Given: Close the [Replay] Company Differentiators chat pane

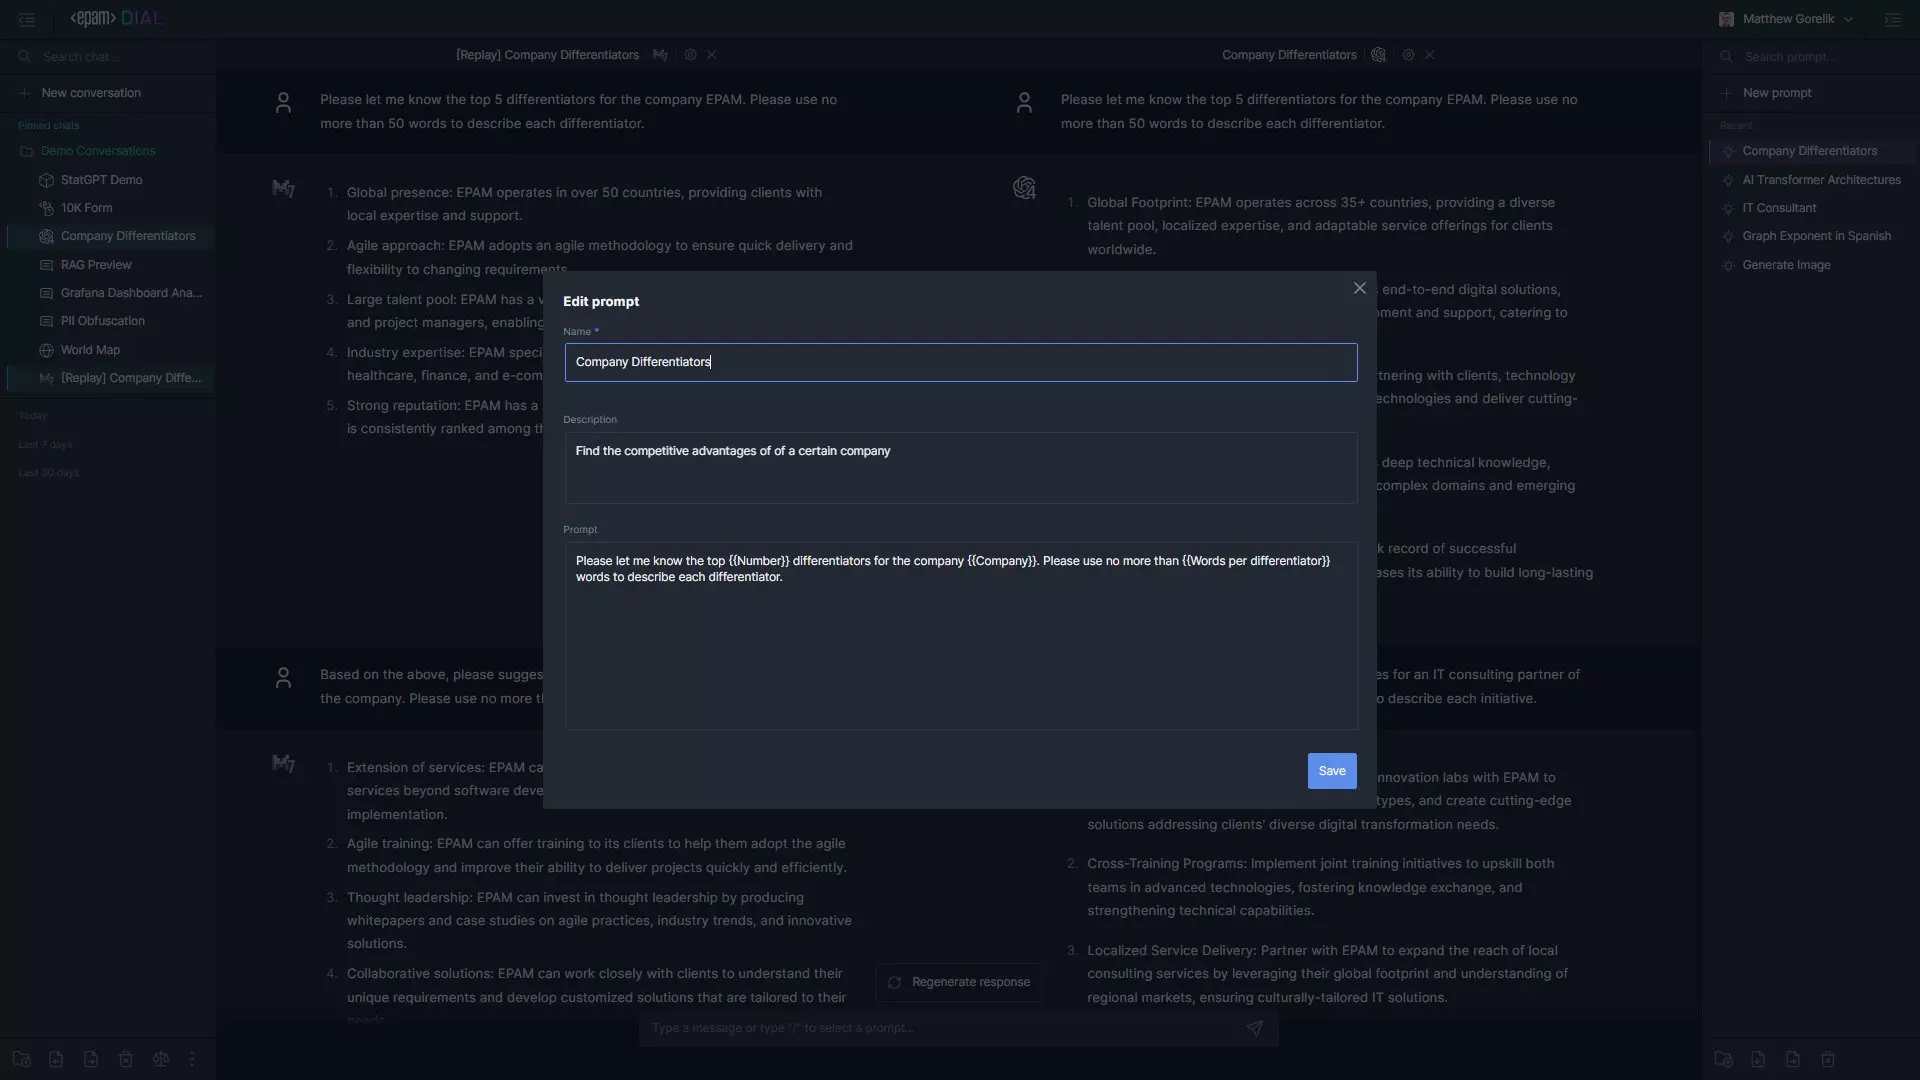Looking at the screenshot, I should pyautogui.click(x=711, y=55).
